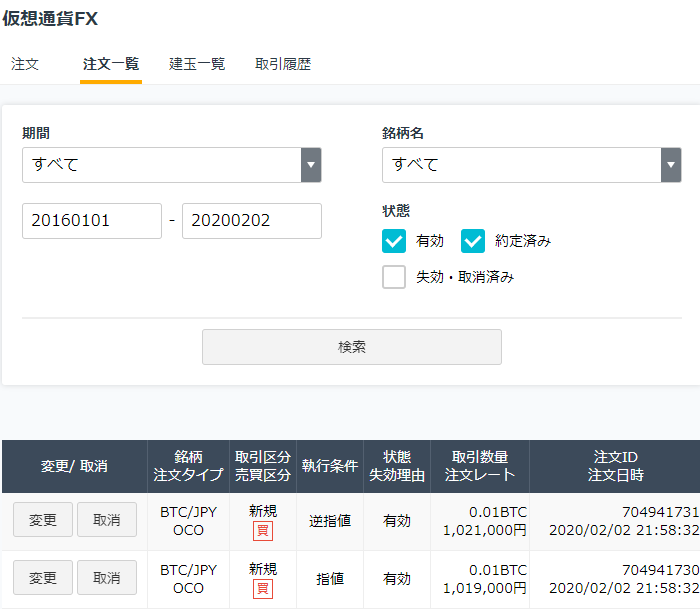
Task: Click the 取引区分 売買区分 column header
Action: pos(263,466)
